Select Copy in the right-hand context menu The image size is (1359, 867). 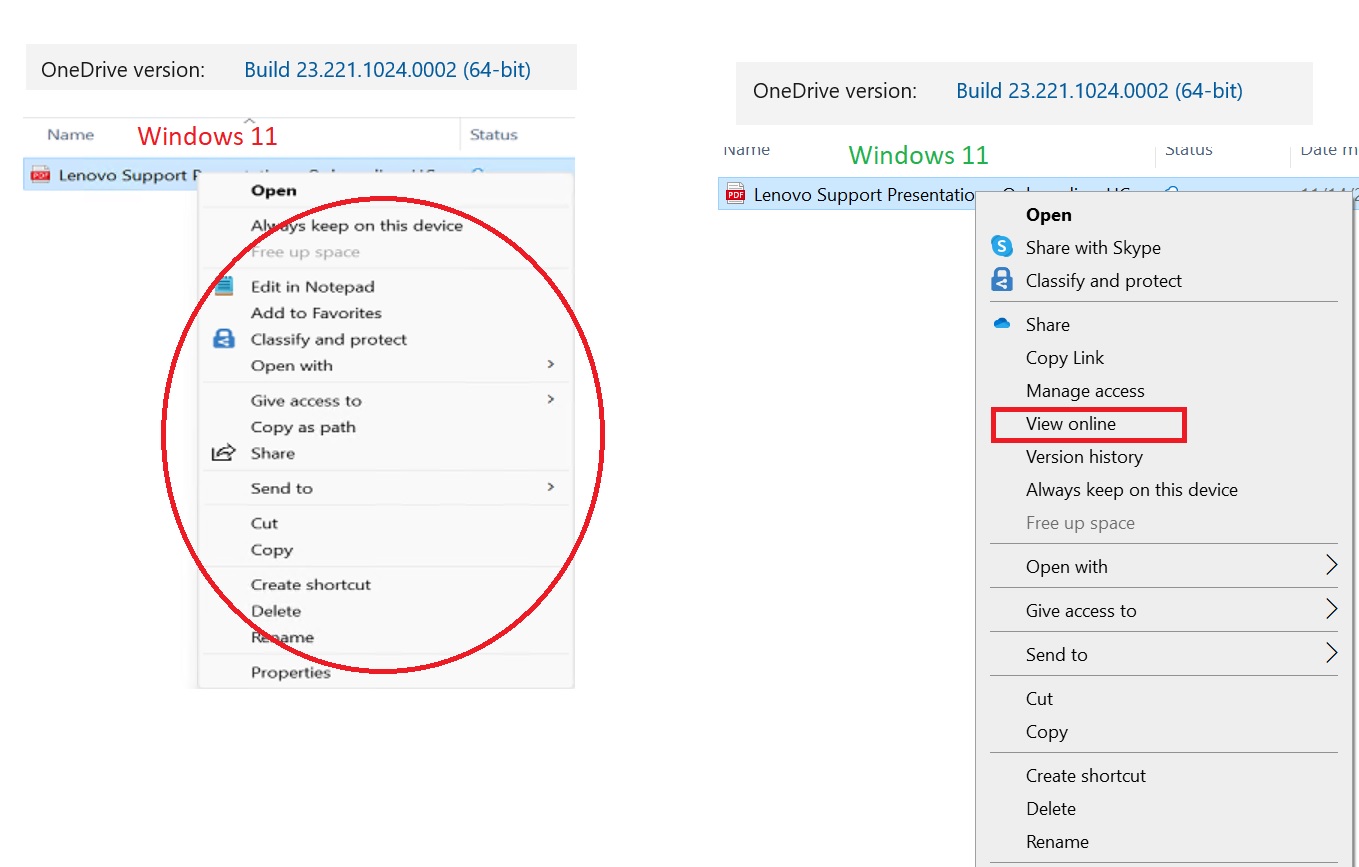[1047, 731]
